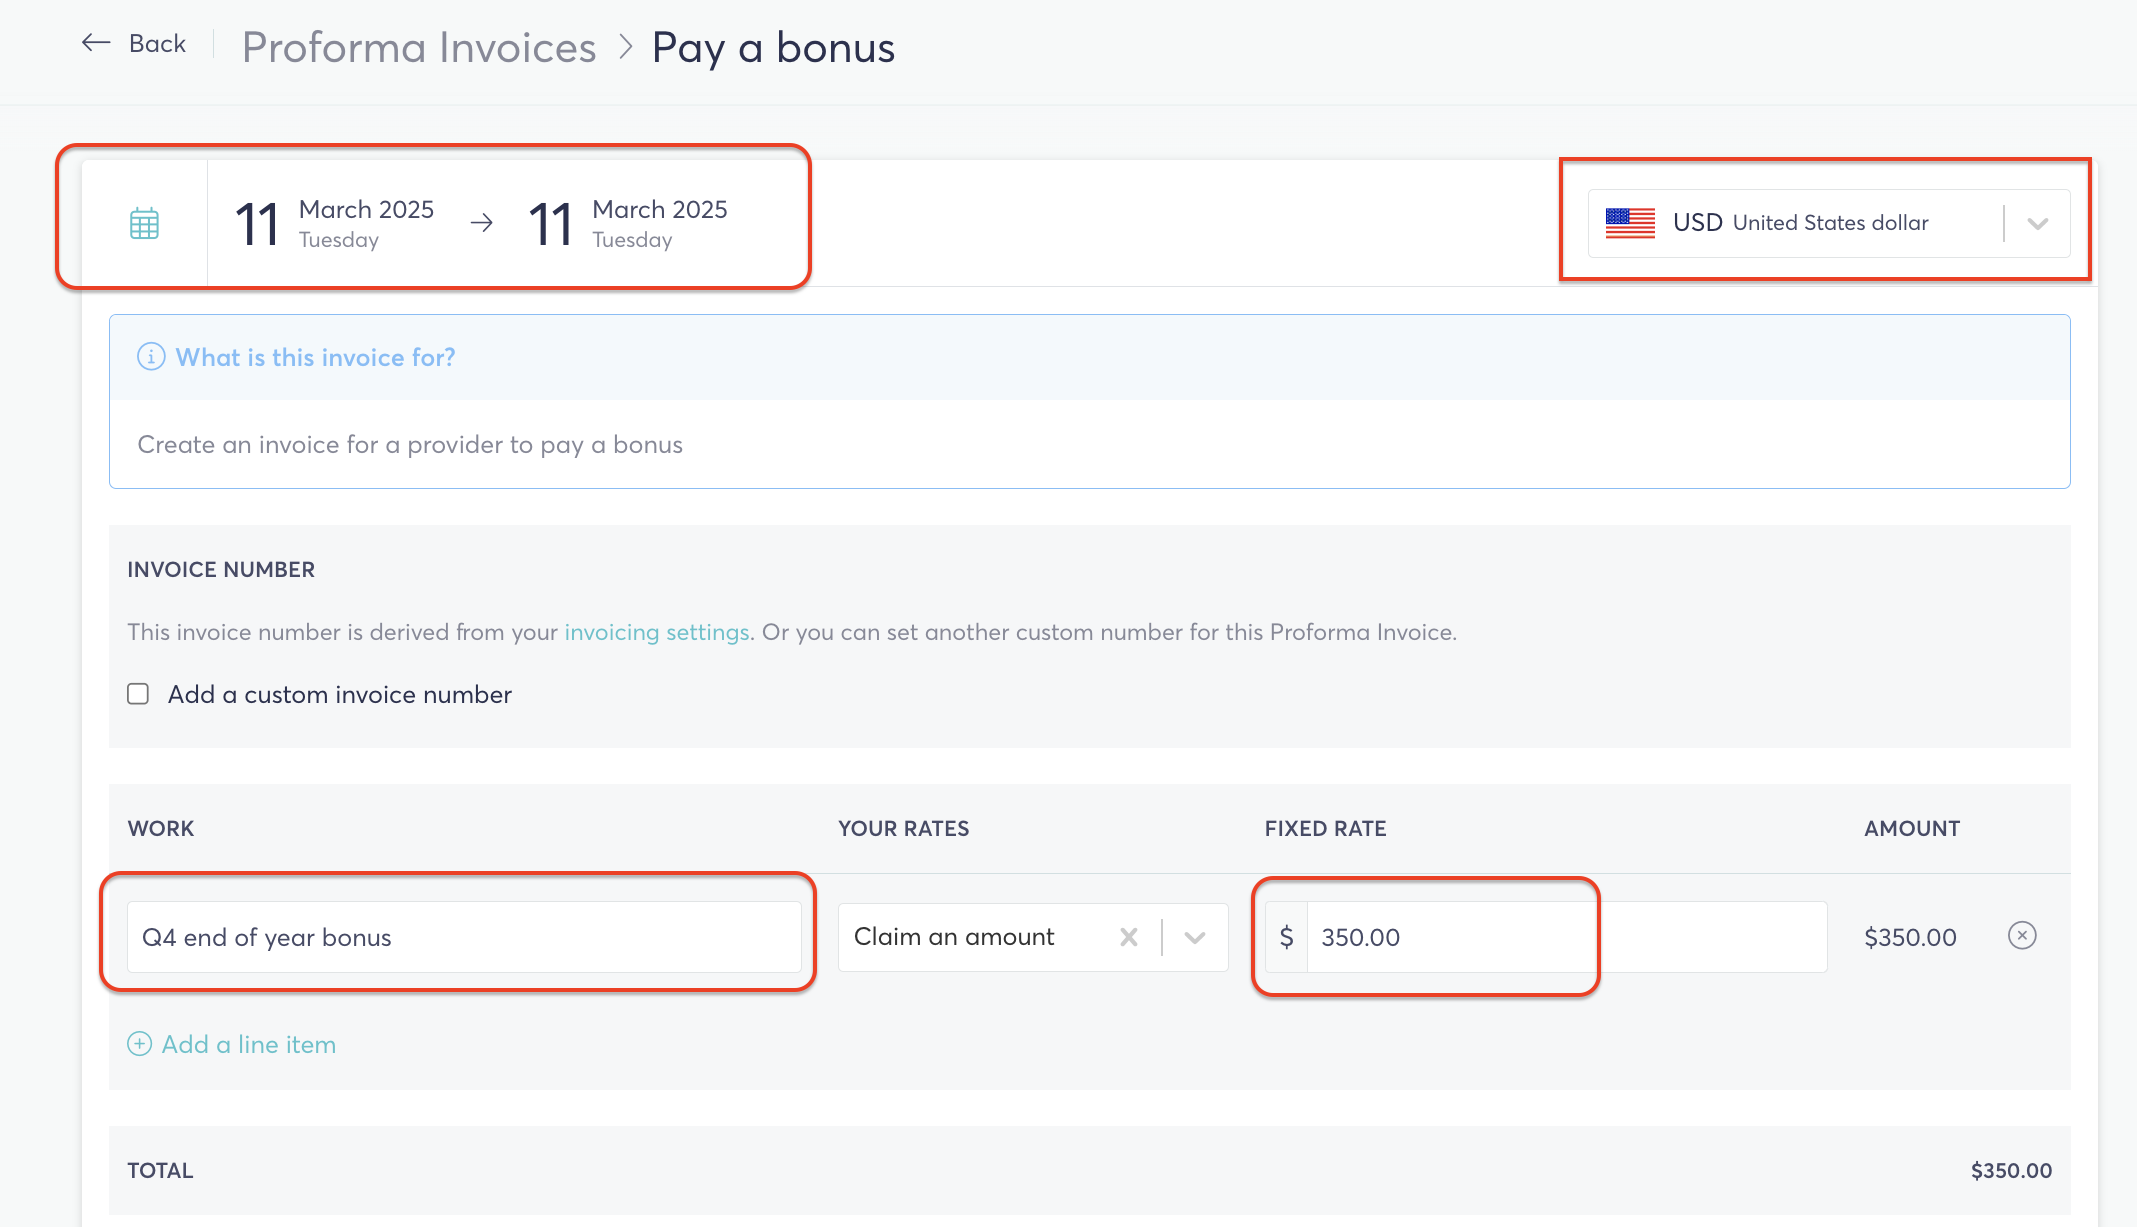Open the invoicing settings link
The image size is (2137, 1227).
[657, 632]
